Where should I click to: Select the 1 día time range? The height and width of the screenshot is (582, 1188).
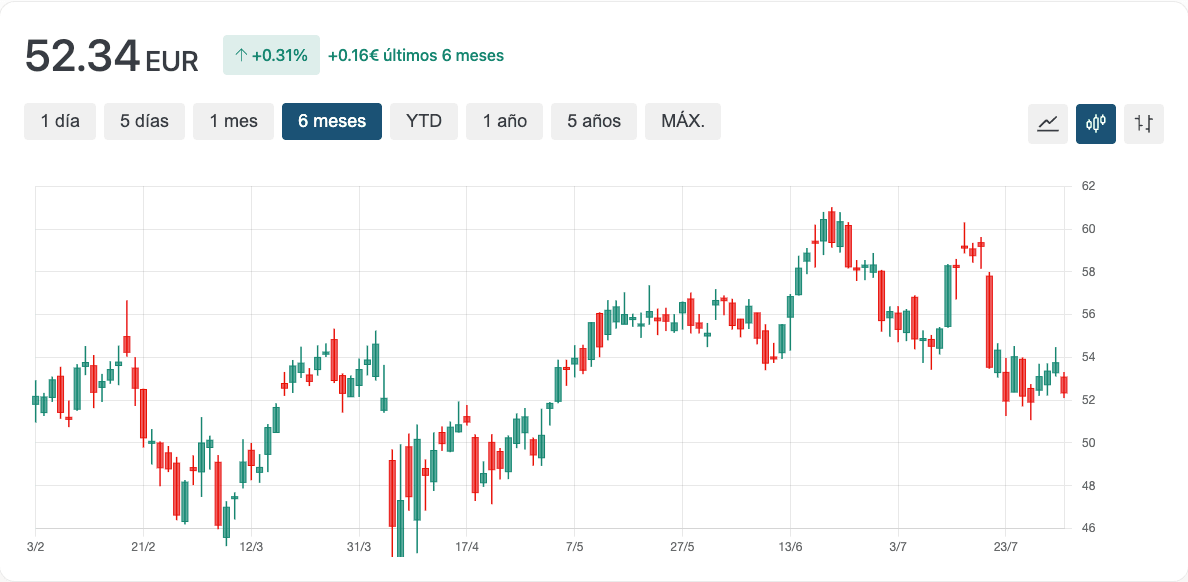pos(60,121)
